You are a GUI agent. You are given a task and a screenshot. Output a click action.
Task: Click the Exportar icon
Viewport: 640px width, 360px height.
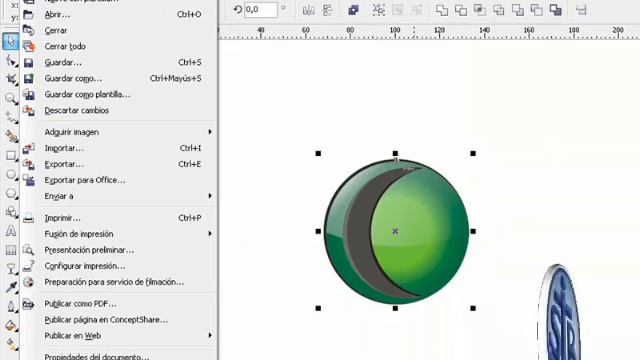(28, 164)
